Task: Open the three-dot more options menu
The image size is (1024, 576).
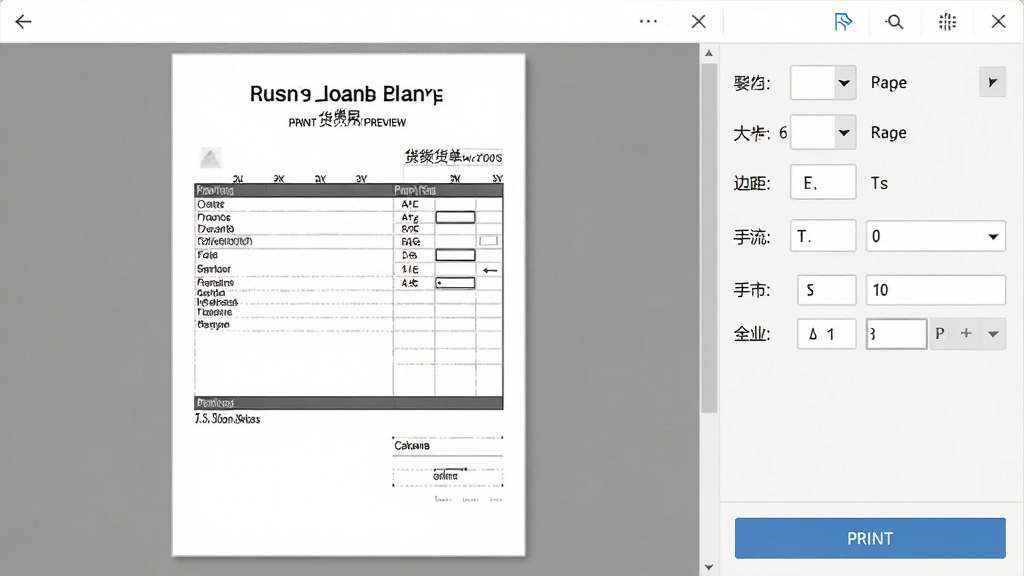Action: click(648, 22)
